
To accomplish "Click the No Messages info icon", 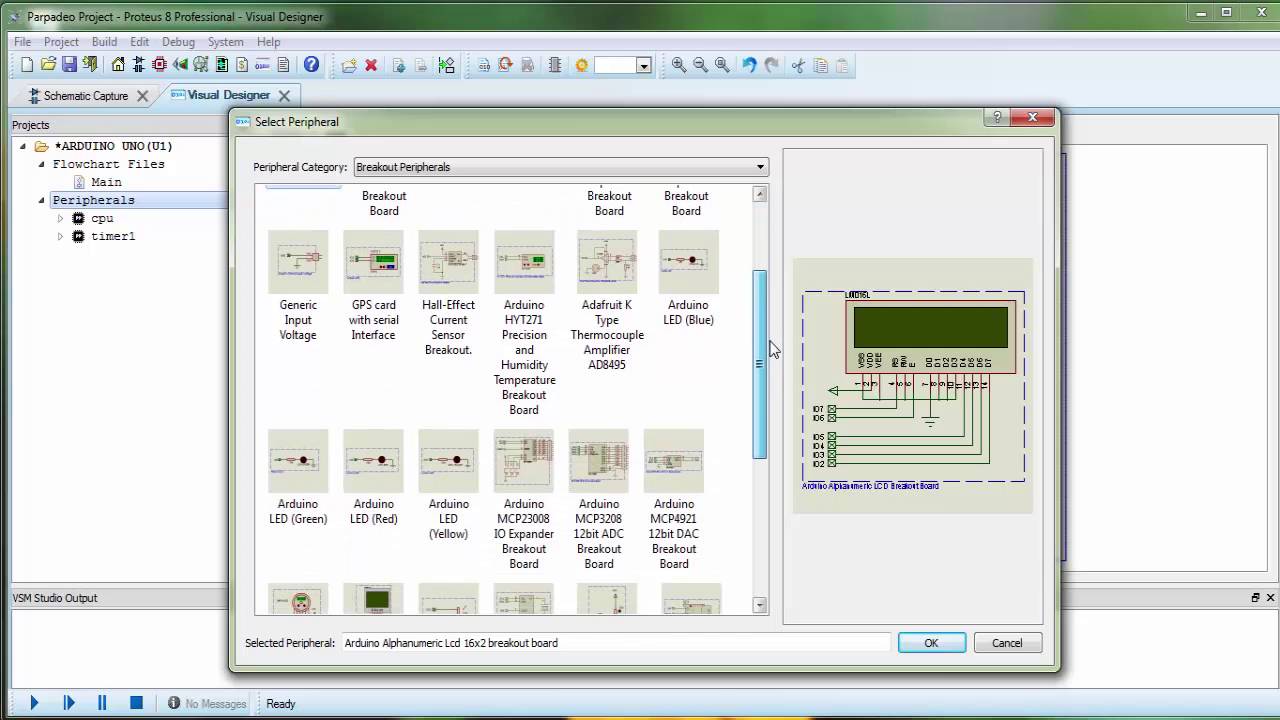I will [174, 703].
